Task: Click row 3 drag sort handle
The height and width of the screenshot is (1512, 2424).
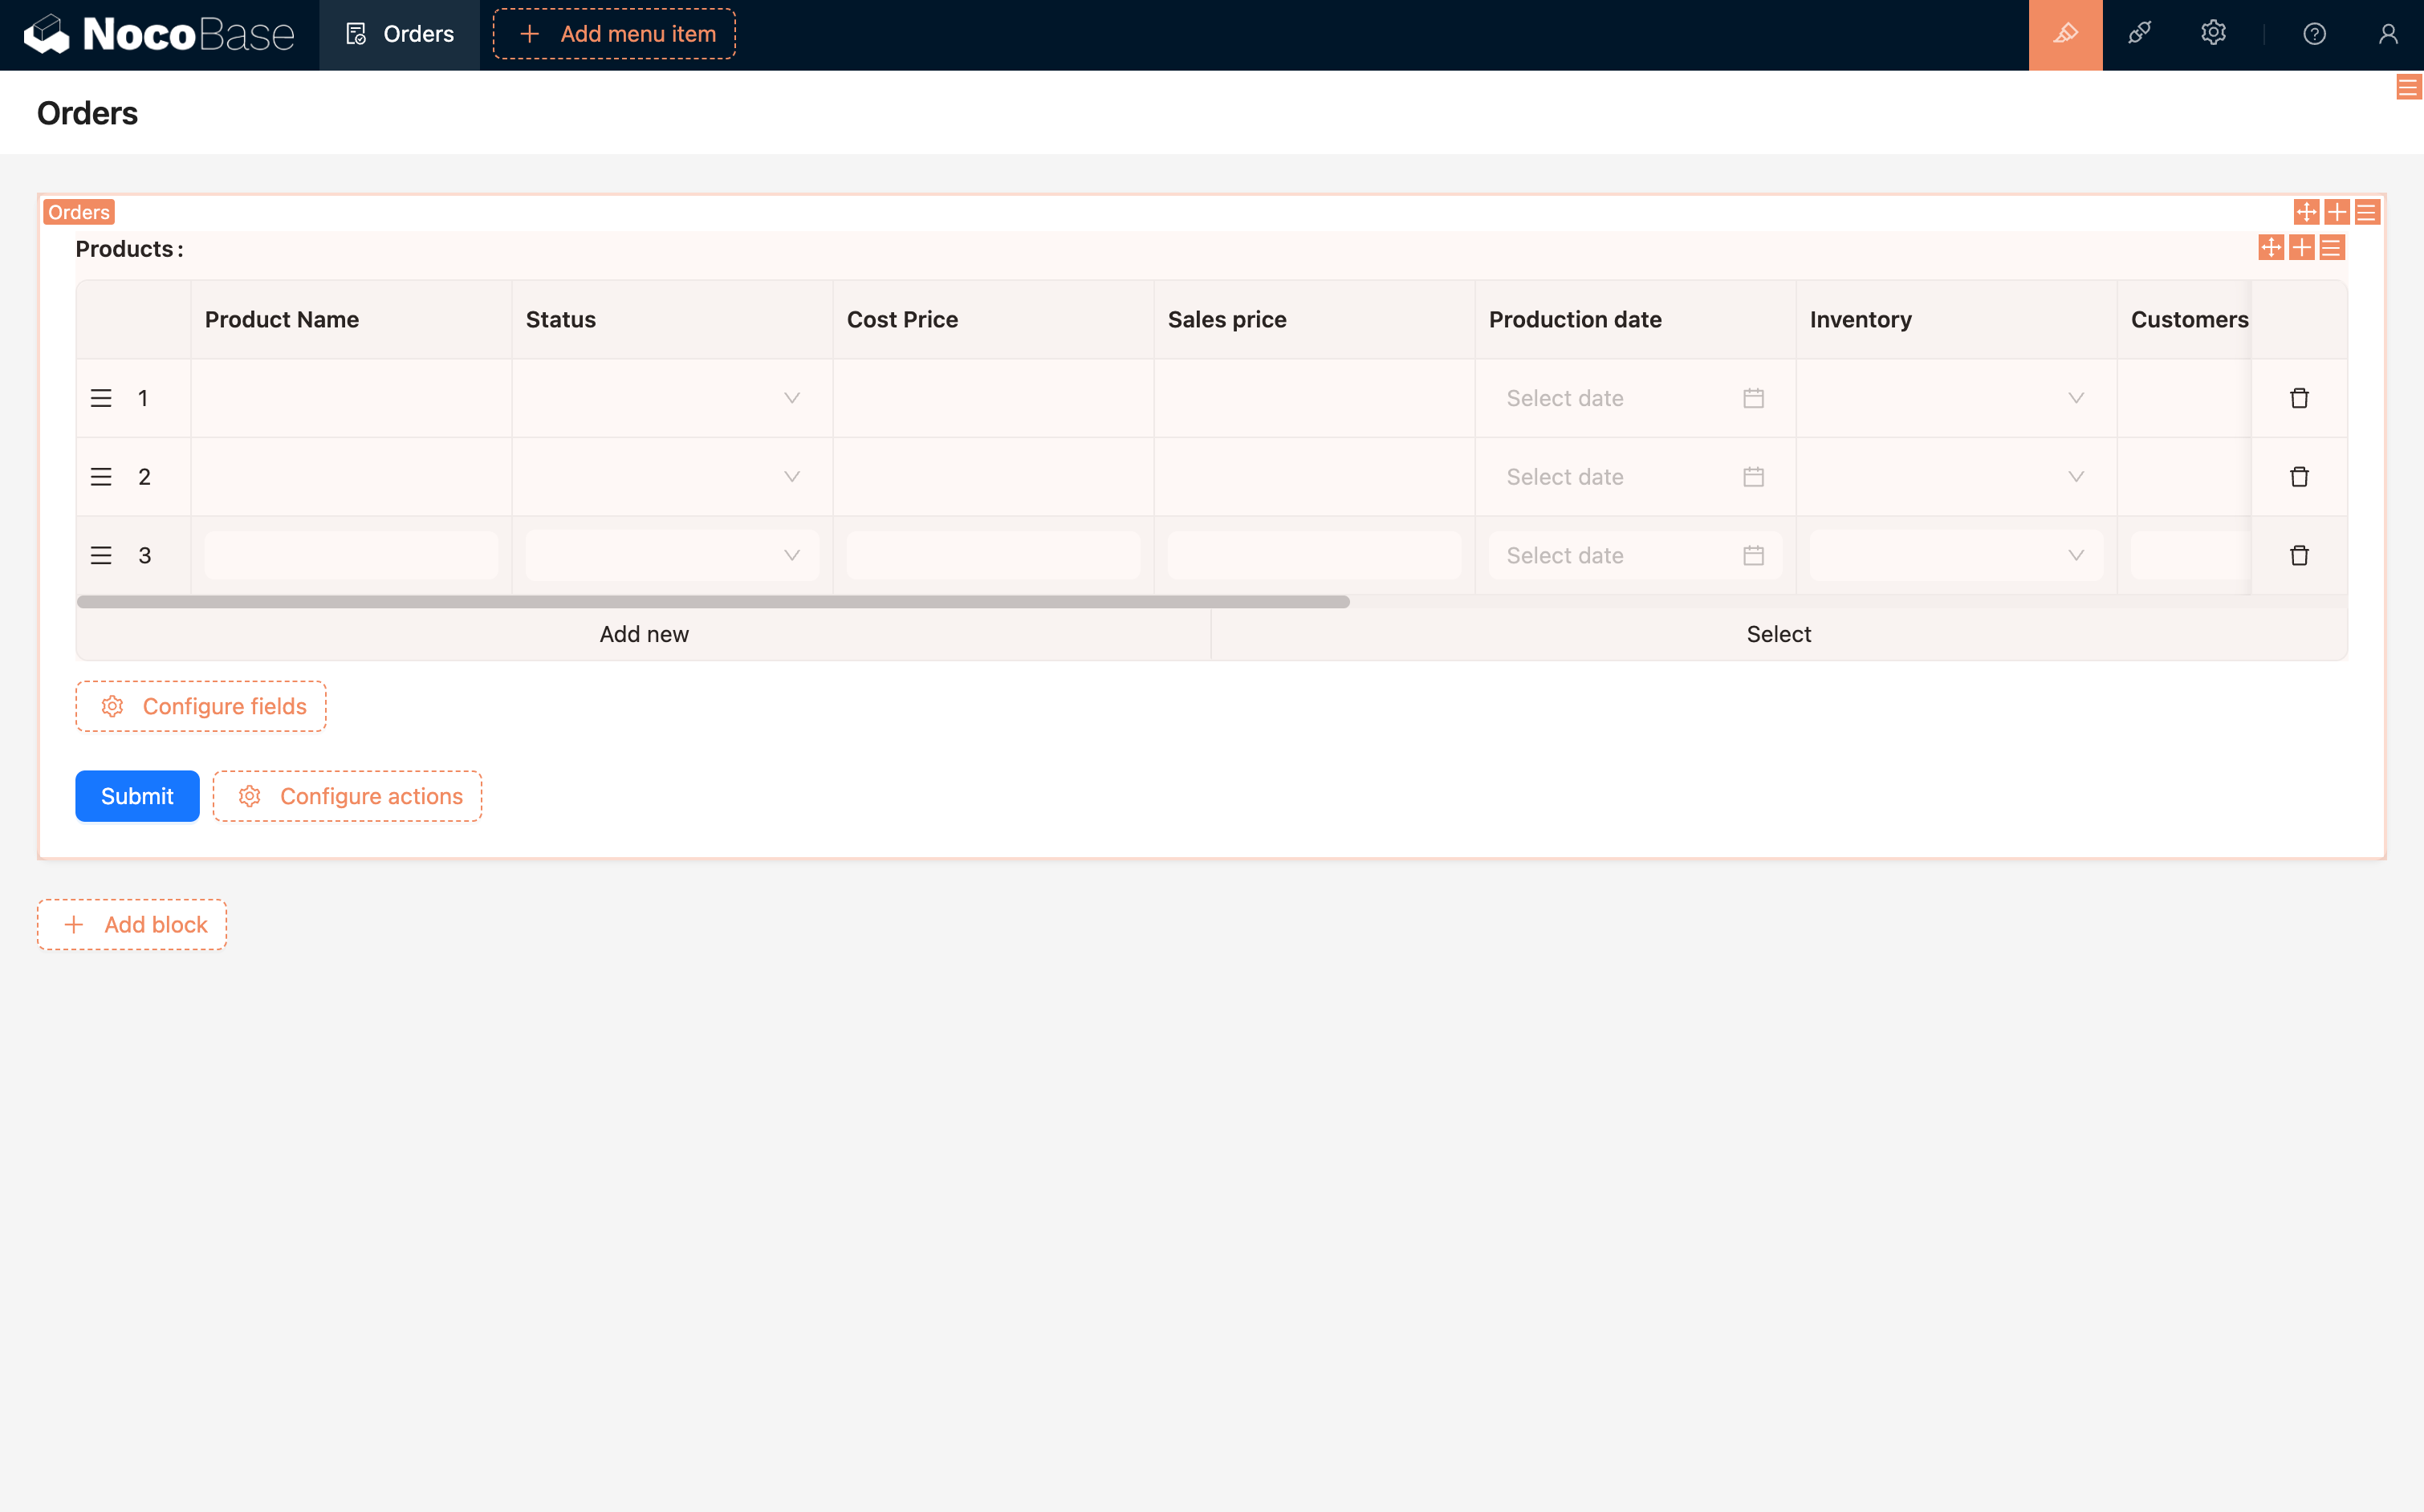Action: [x=101, y=555]
